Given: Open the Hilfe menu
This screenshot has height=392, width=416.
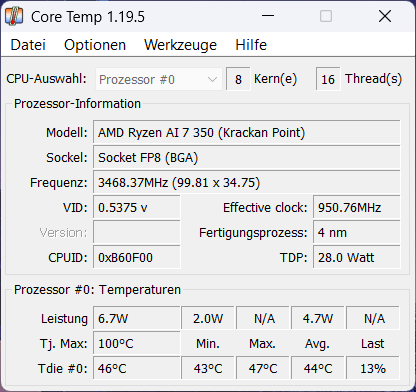Looking at the screenshot, I should click(251, 45).
